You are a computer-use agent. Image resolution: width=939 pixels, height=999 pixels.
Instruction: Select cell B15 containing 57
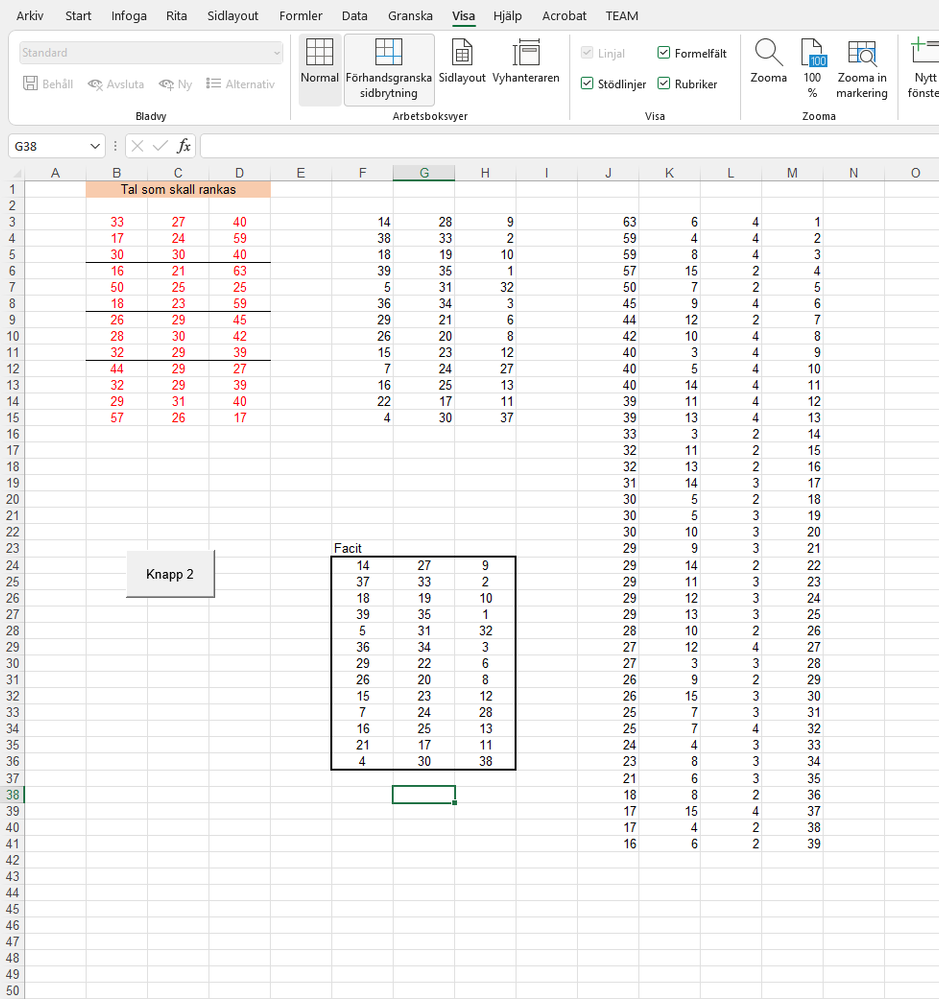tap(117, 417)
